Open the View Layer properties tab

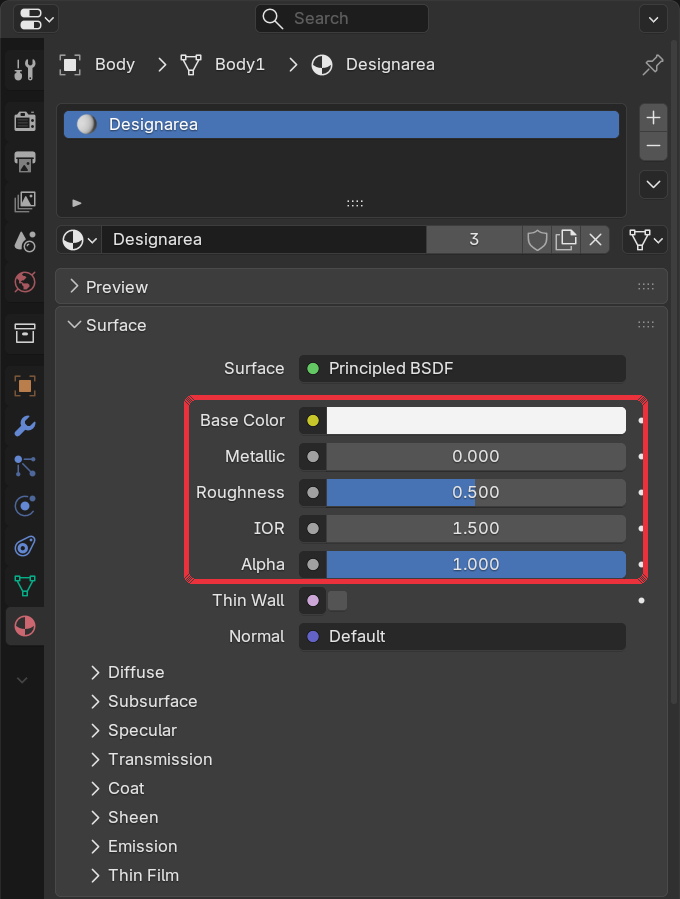tap(25, 202)
